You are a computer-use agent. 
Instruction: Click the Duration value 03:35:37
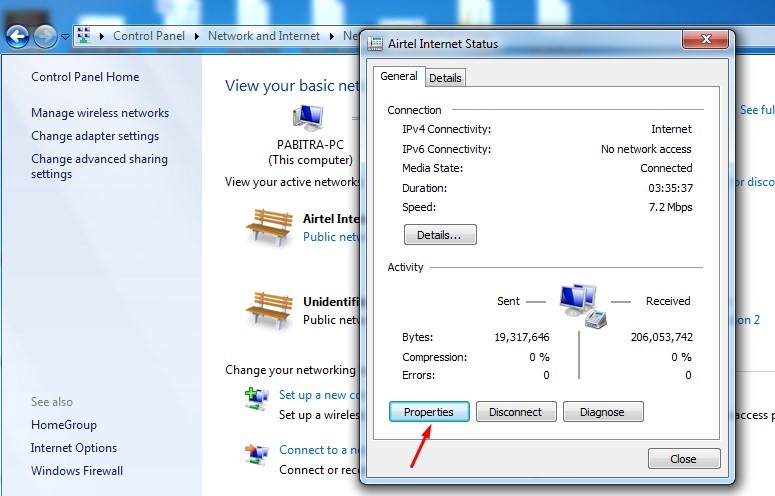pyautogui.click(x=670, y=188)
